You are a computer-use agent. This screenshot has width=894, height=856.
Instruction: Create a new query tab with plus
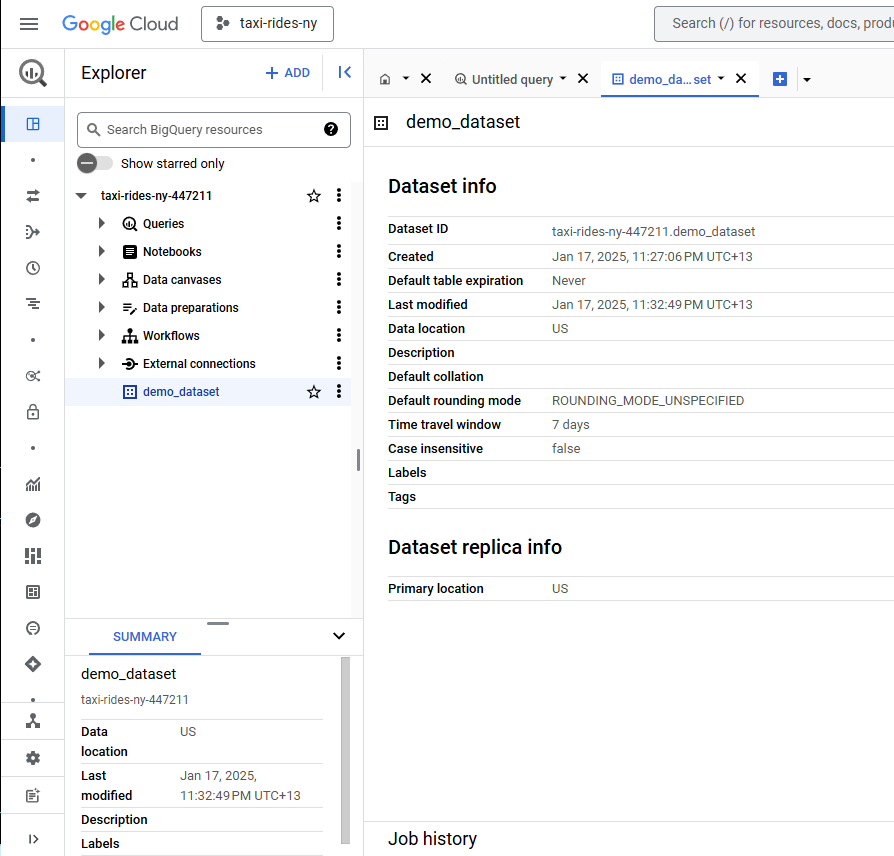click(x=780, y=79)
